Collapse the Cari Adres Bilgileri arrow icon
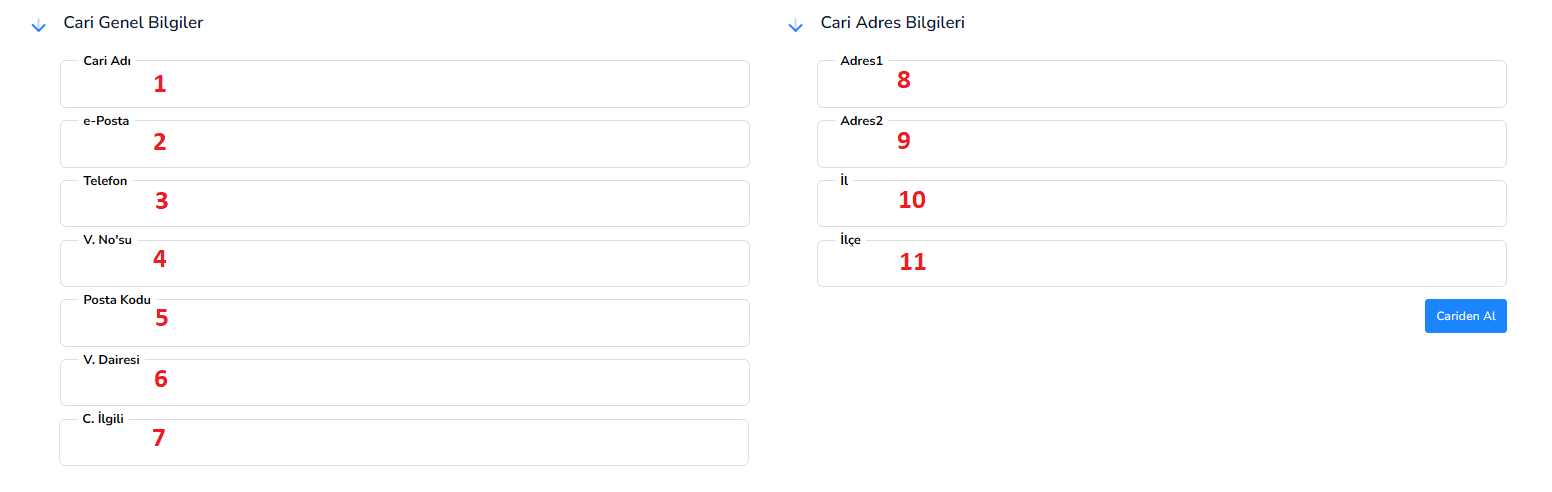 pos(796,25)
